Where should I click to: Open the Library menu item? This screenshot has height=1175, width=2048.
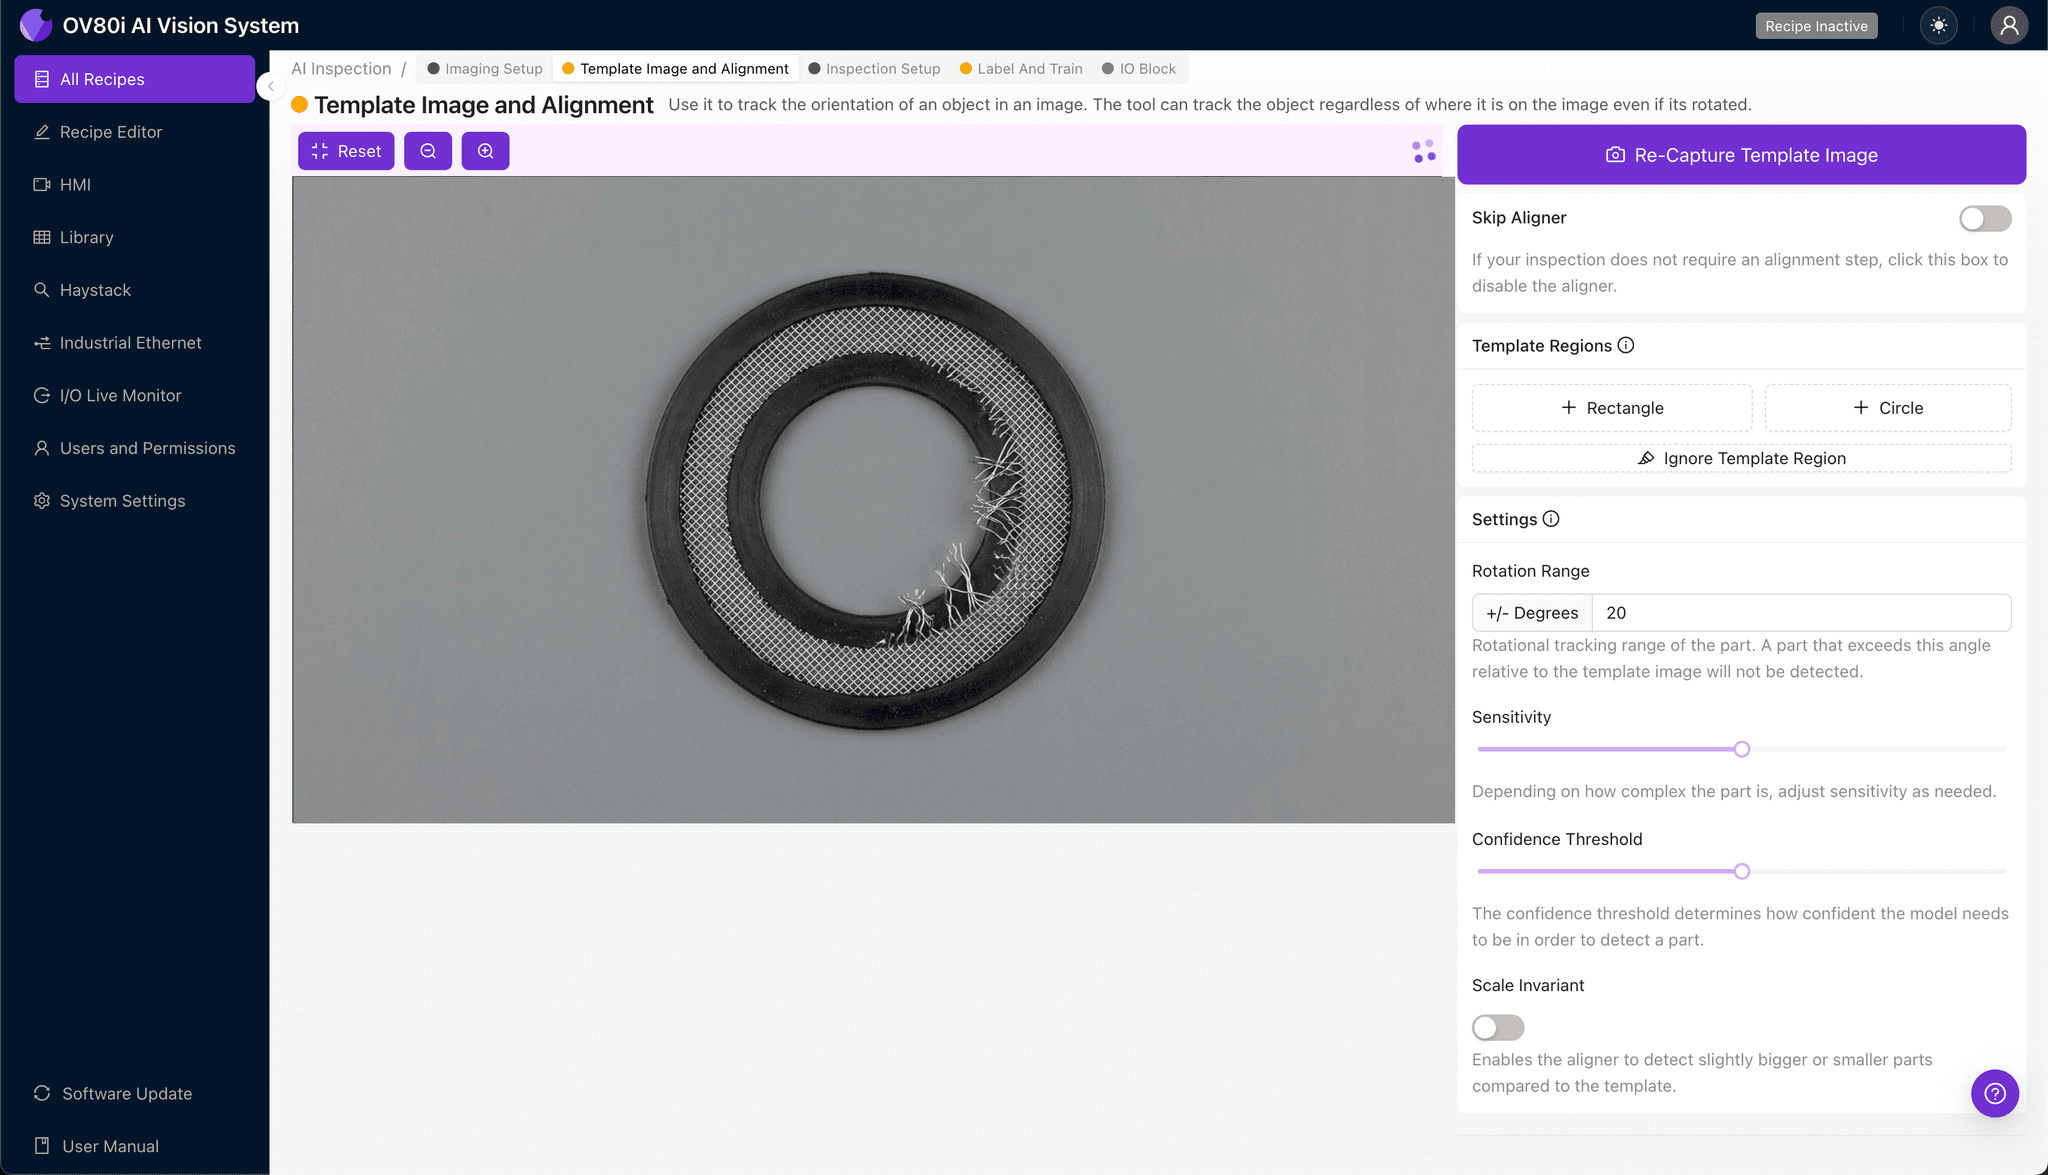pyautogui.click(x=135, y=237)
